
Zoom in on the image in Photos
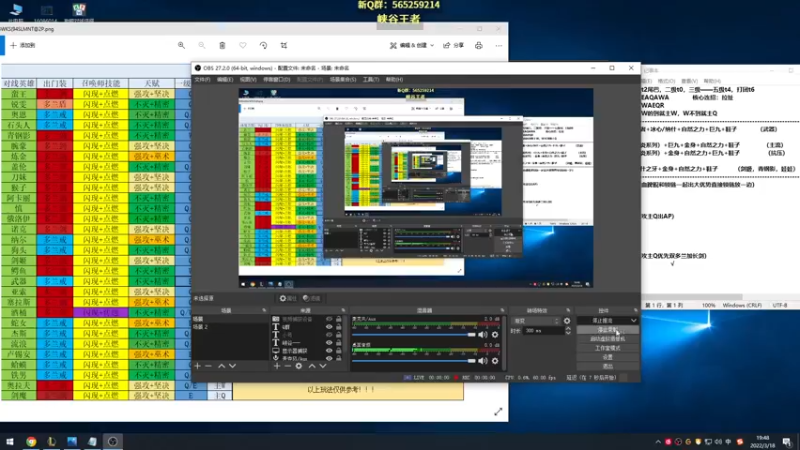181,45
